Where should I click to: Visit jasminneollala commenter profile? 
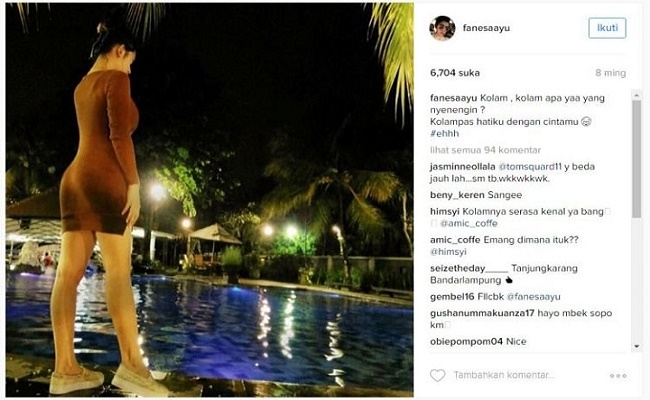(x=463, y=167)
